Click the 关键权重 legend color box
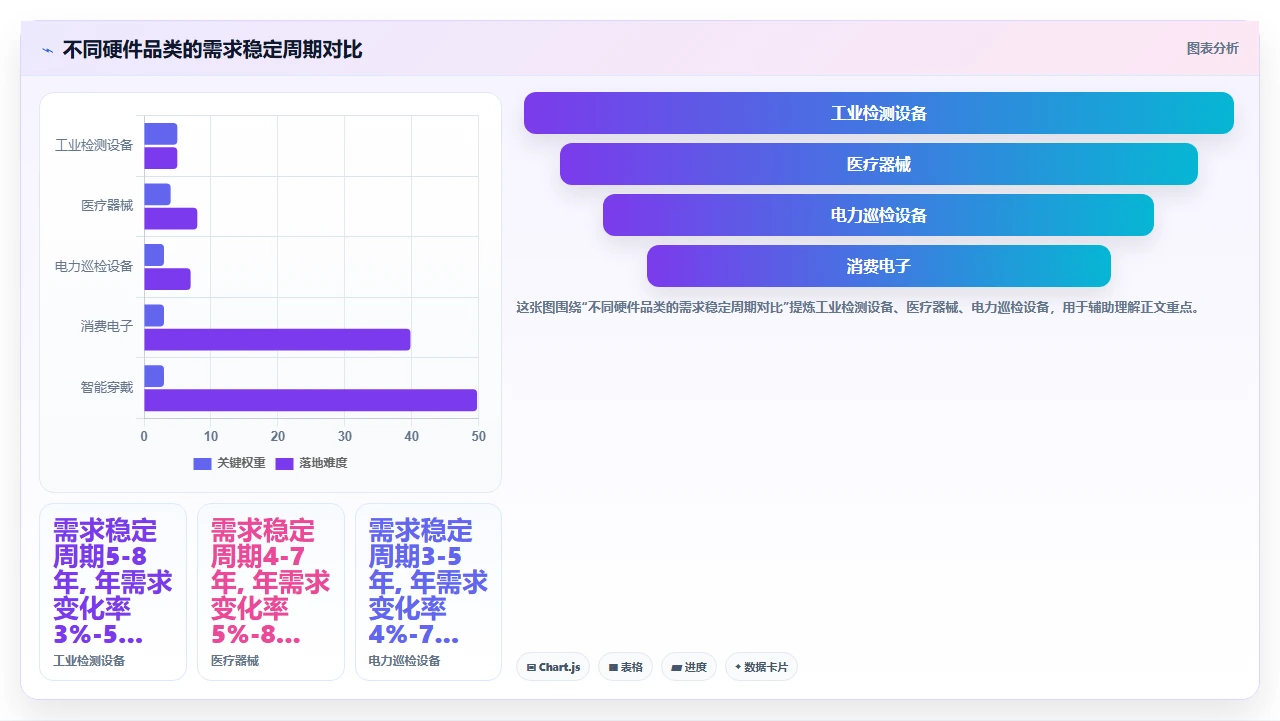This screenshot has height=721, width=1280. (x=202, y=463)
